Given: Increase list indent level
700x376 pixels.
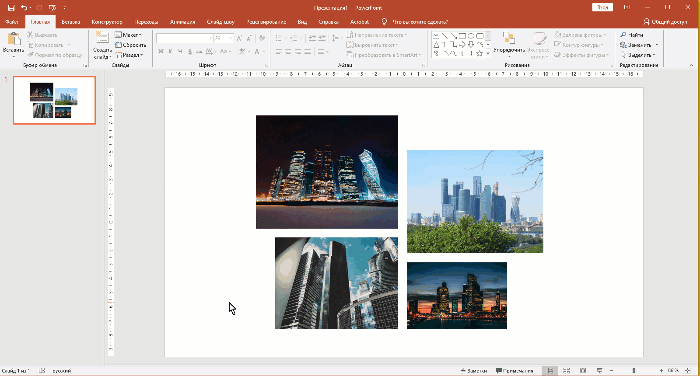Looking at the screenshot, I should [x=322, y=38].
